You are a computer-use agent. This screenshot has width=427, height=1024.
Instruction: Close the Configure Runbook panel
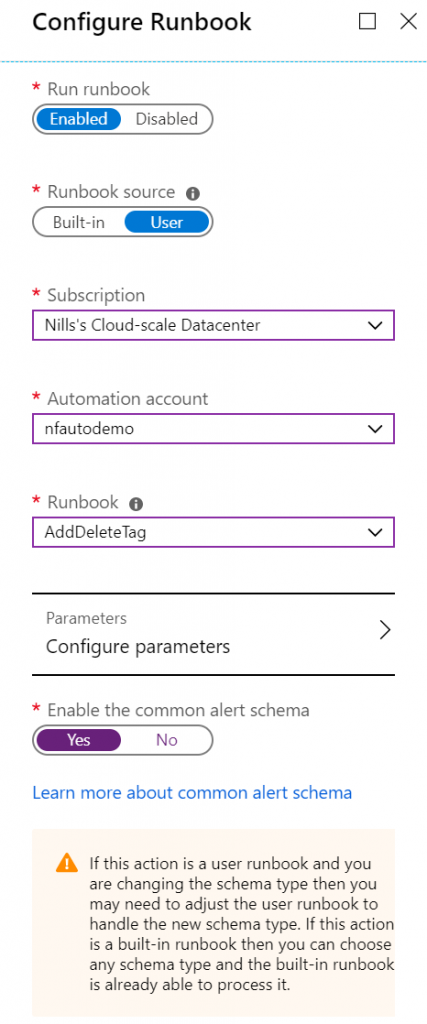408,22
